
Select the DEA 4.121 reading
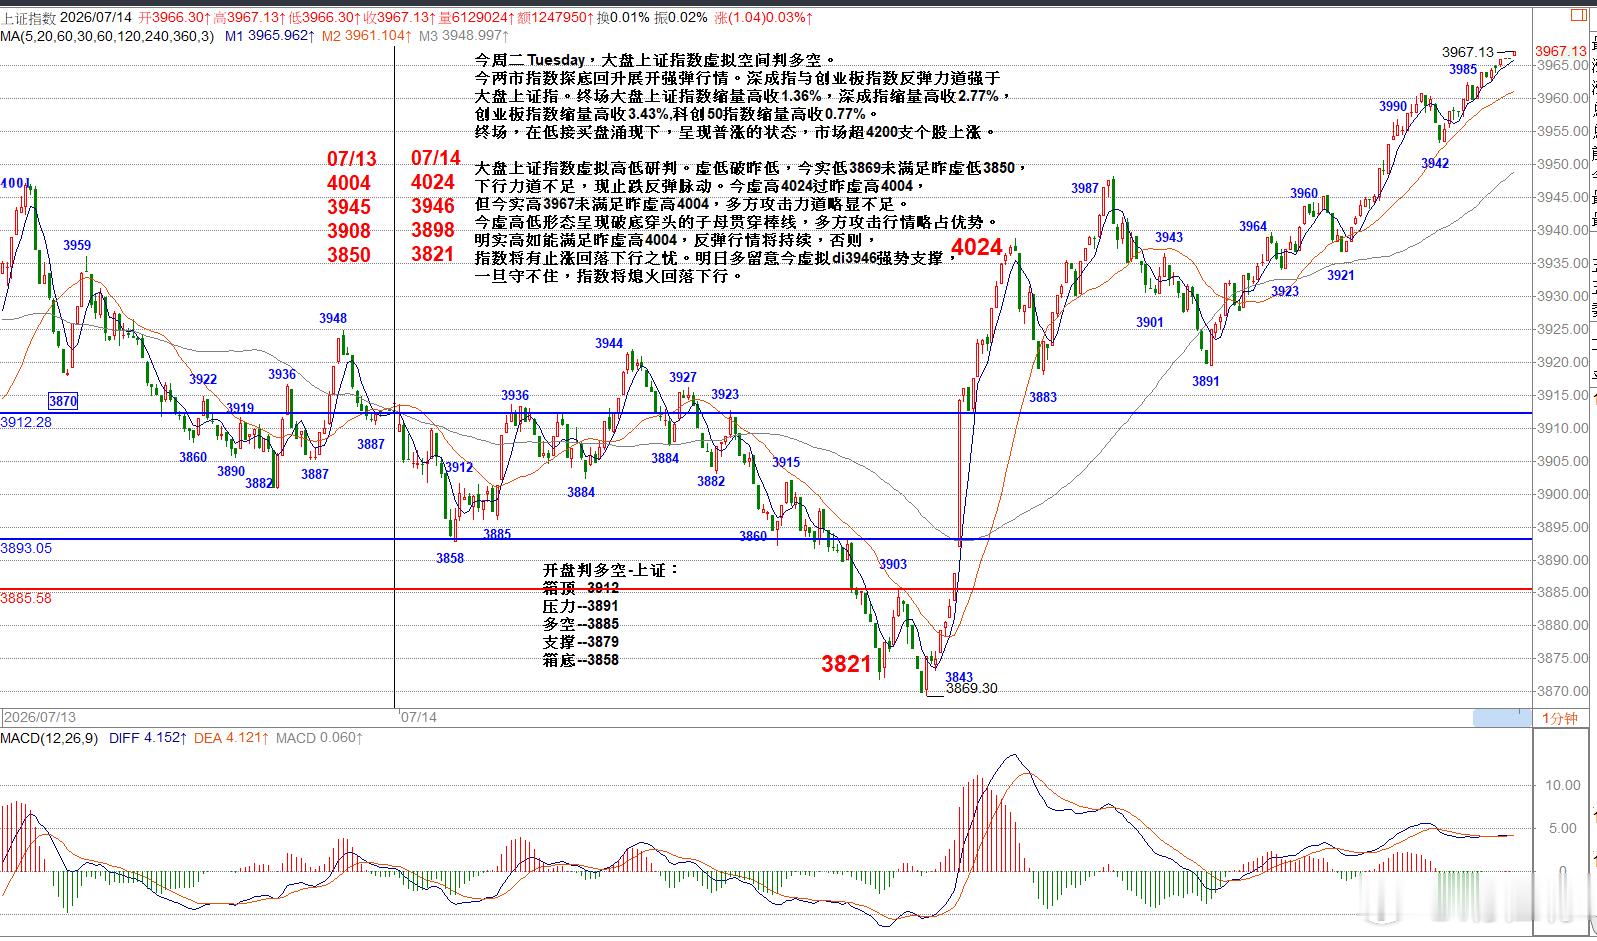coord(231,738)
